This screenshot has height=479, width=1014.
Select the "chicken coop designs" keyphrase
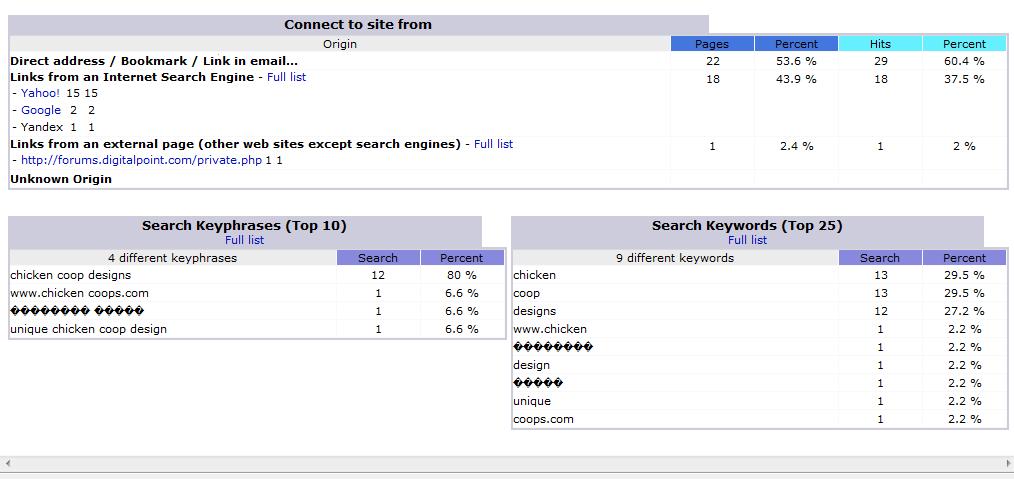[70, 275]
